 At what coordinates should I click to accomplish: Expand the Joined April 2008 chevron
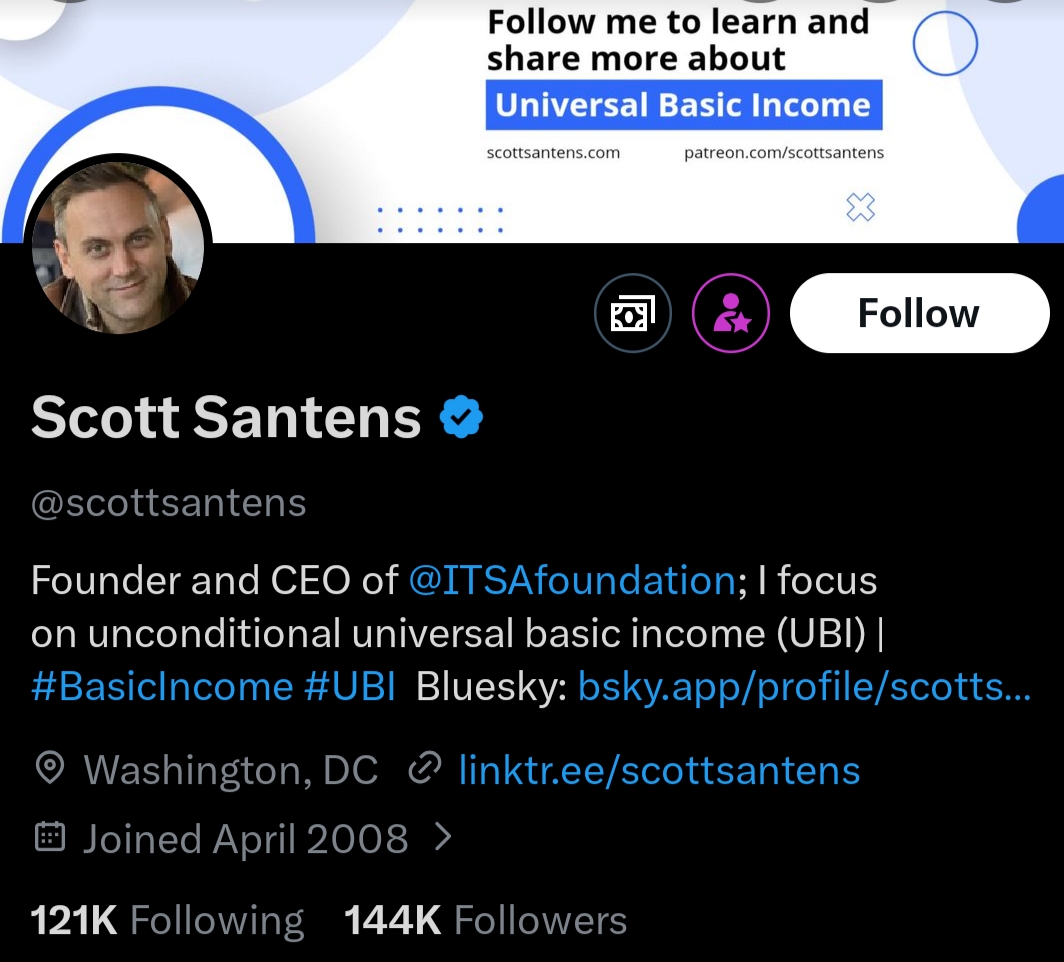coord(443,837)
